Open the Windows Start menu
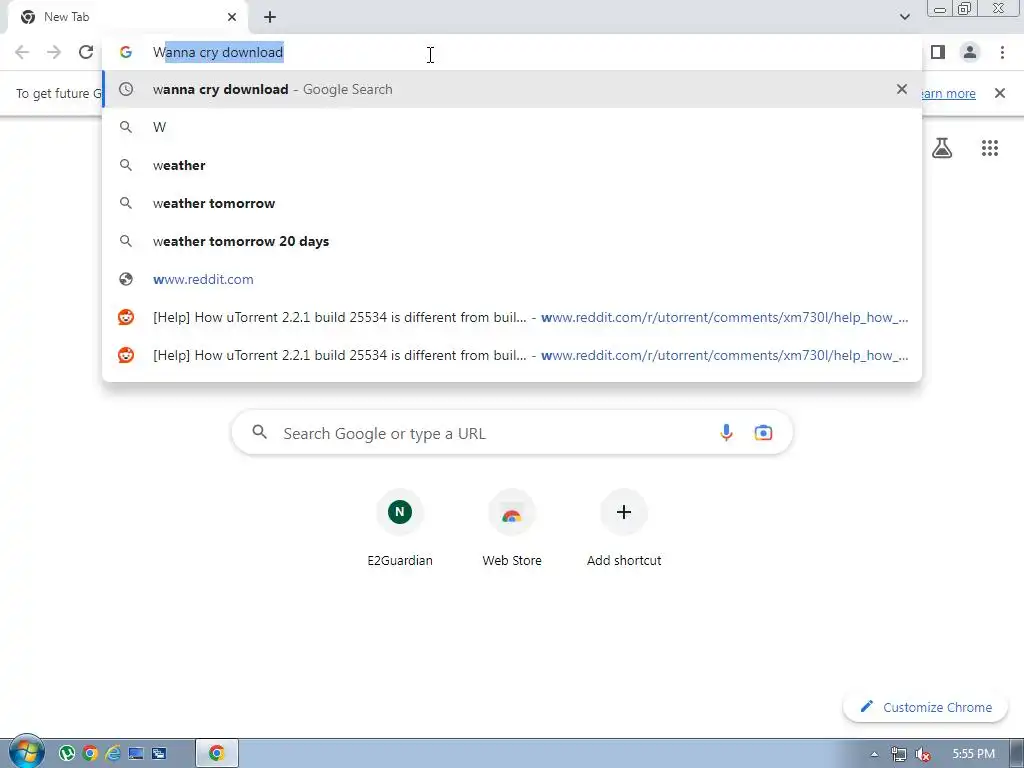This screenshot has width=1024, height=768. (x=26, y=752)
